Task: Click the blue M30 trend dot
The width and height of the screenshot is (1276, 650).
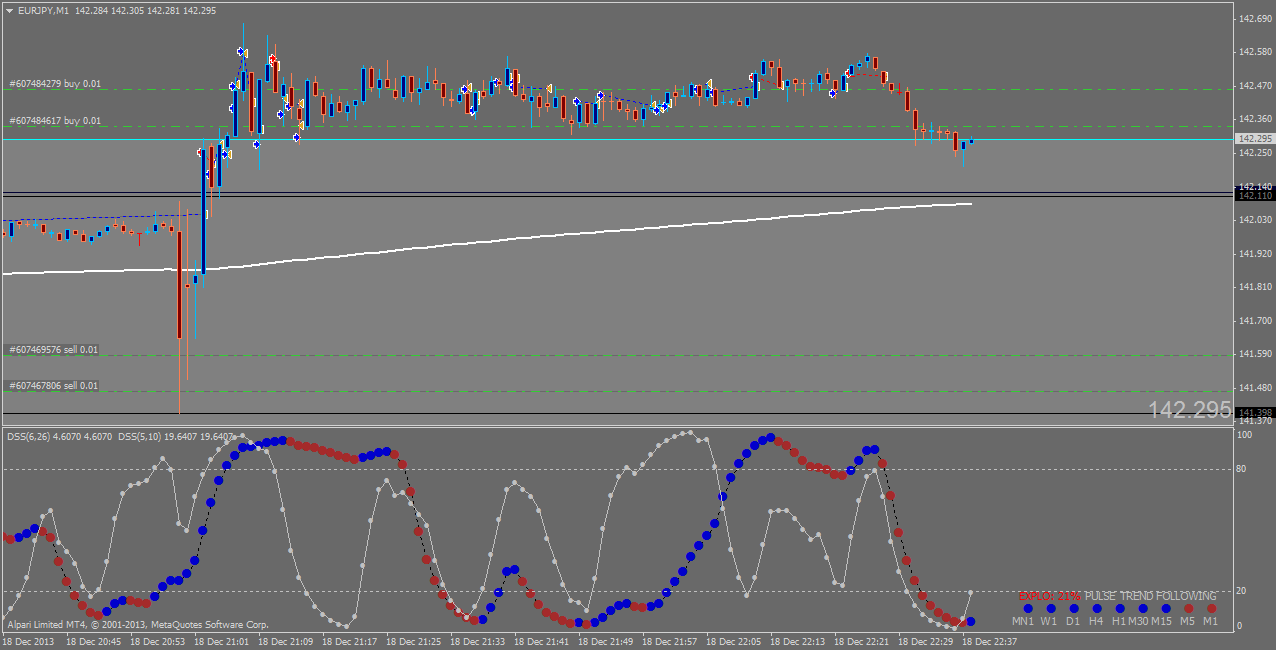Action: (x=1142, y=608)
